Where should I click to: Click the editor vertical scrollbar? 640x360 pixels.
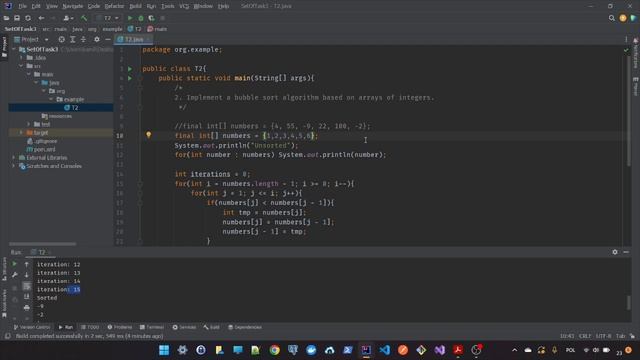(x=628, y=110)
